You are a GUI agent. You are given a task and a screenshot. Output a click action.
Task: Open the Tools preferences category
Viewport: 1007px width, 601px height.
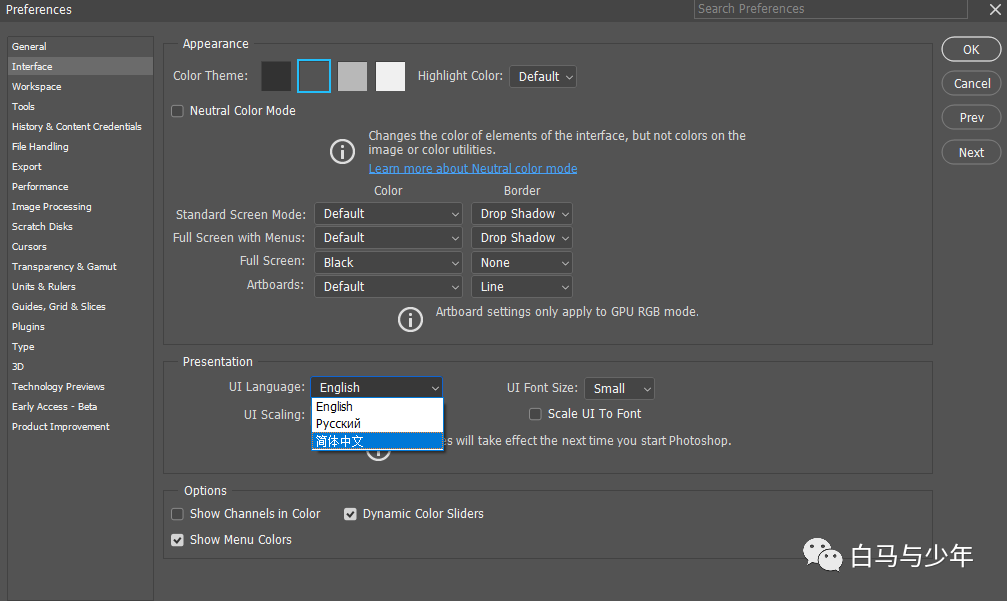[80, 107]
